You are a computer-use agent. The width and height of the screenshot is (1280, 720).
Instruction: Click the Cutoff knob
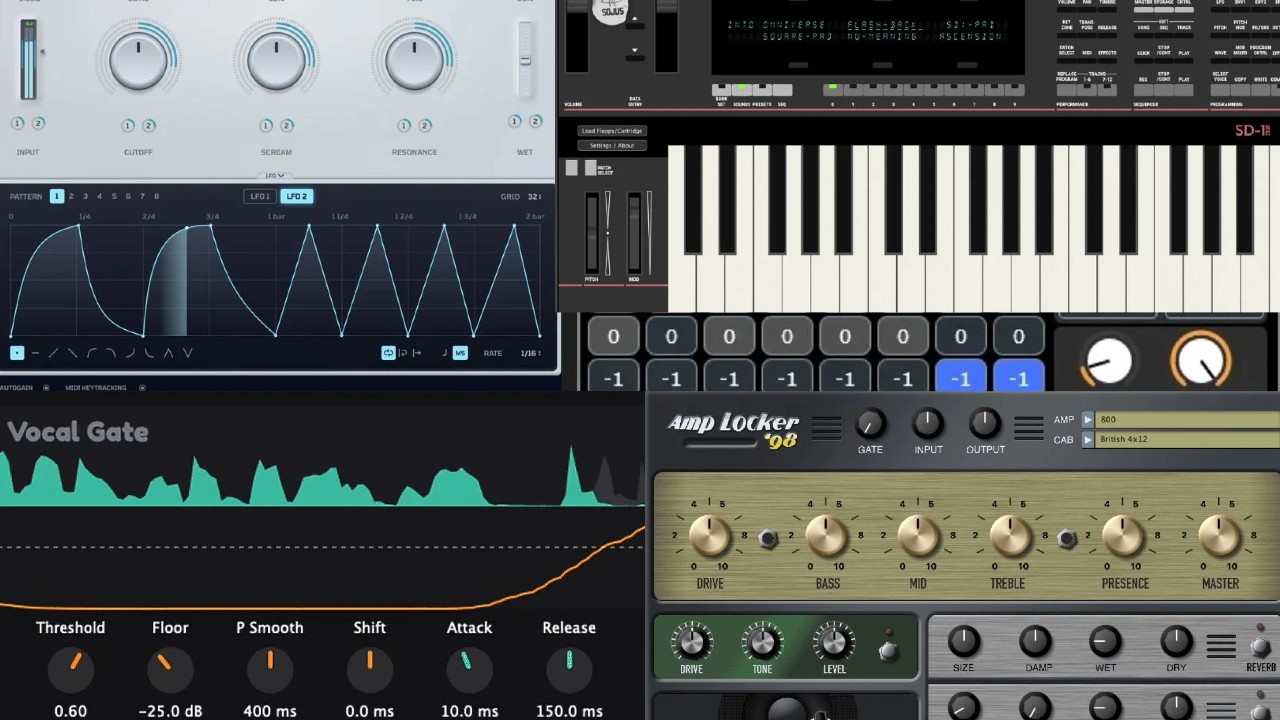[x=138, y=59]
